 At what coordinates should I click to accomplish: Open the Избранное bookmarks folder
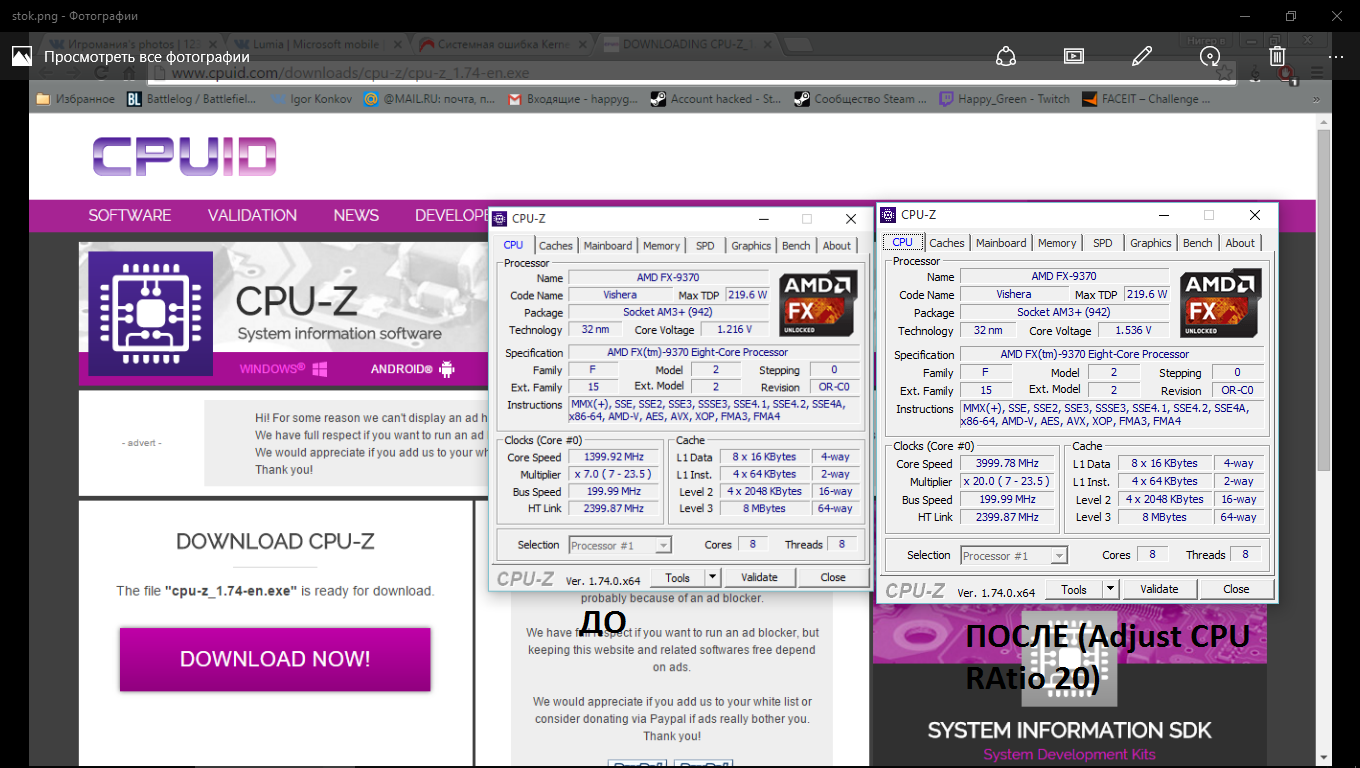click(76, 99)
